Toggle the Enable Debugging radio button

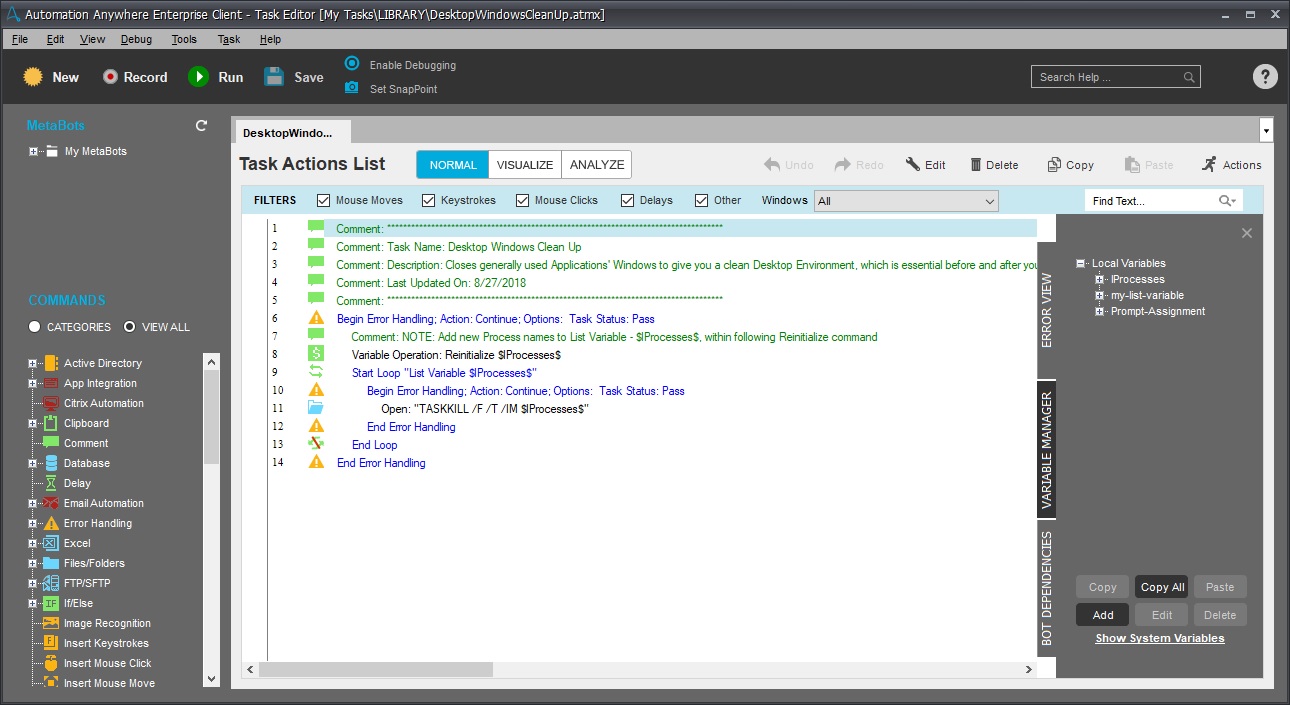click(352, 63)
